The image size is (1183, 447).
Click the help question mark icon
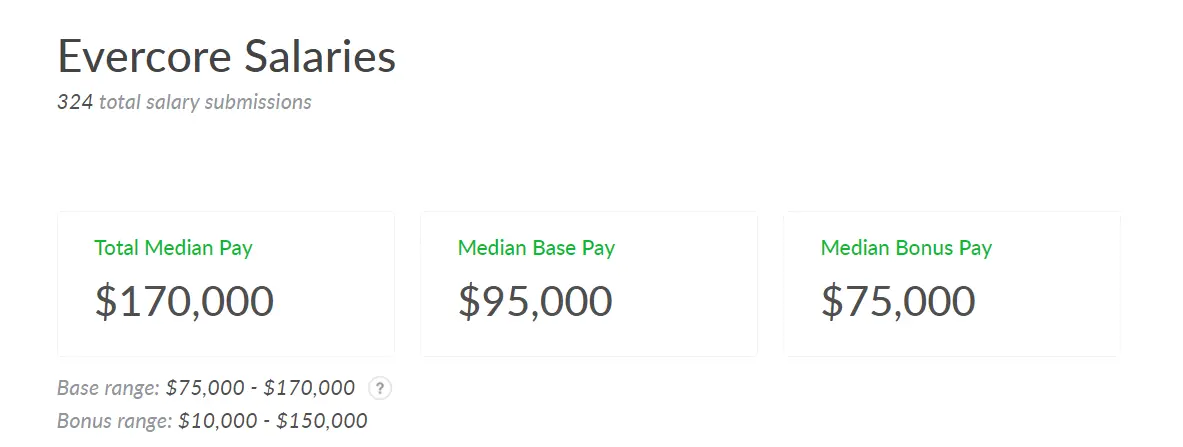click(379, 388)
